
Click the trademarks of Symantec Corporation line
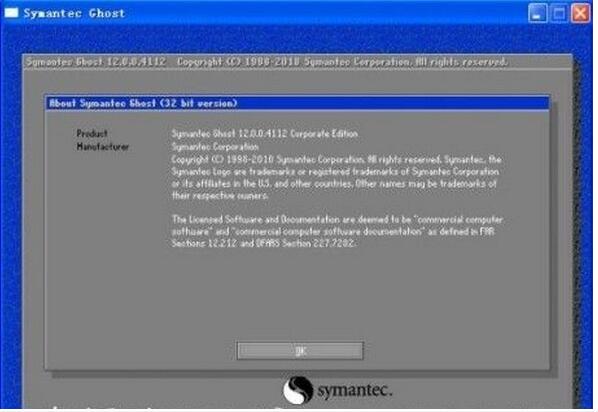[335, 172]
